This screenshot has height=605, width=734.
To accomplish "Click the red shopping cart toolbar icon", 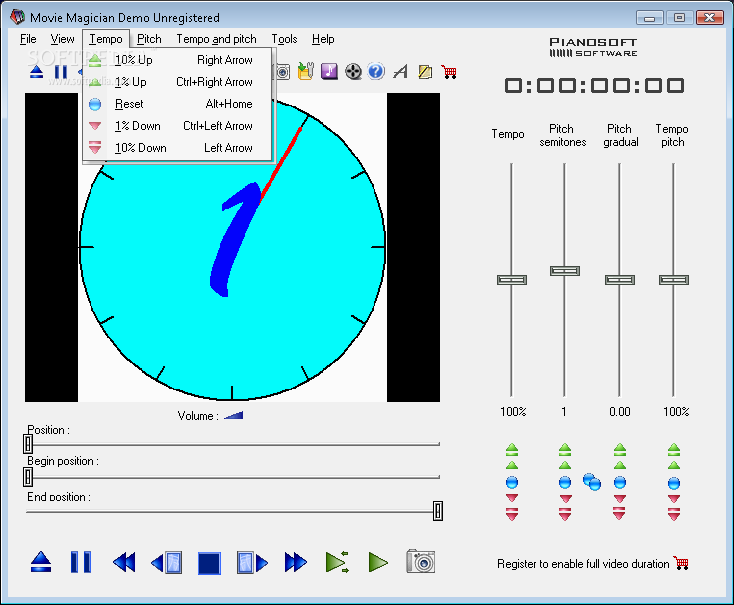I will click(449, 71).
